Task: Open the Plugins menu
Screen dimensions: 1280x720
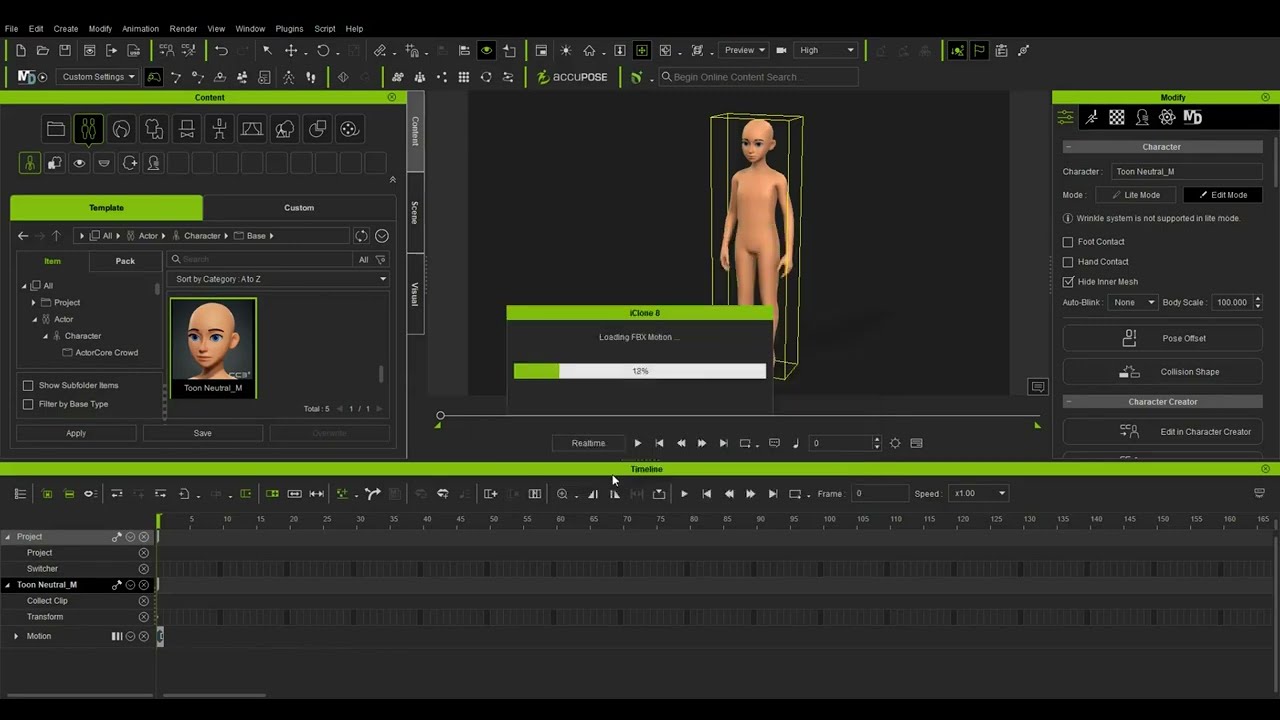Action: [x=289, y=29]
